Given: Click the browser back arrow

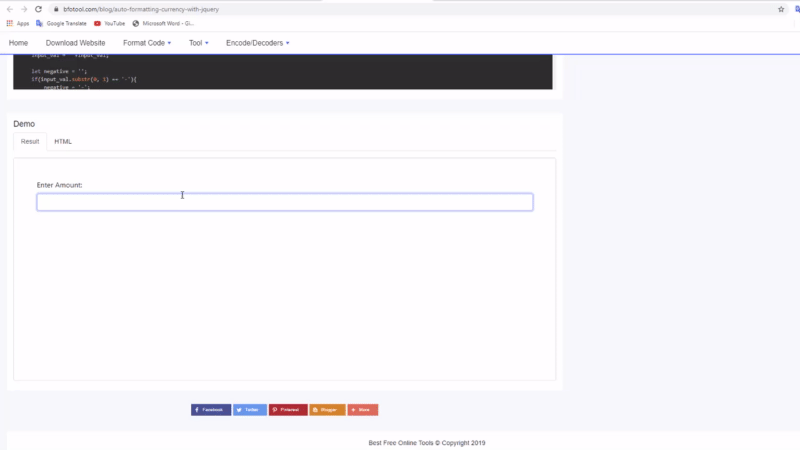Looking at the screenshot, I should coord(10,9).
